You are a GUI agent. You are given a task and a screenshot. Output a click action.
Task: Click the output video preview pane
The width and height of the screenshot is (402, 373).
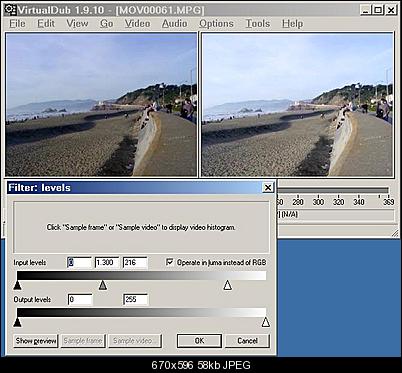coord(297,104)
